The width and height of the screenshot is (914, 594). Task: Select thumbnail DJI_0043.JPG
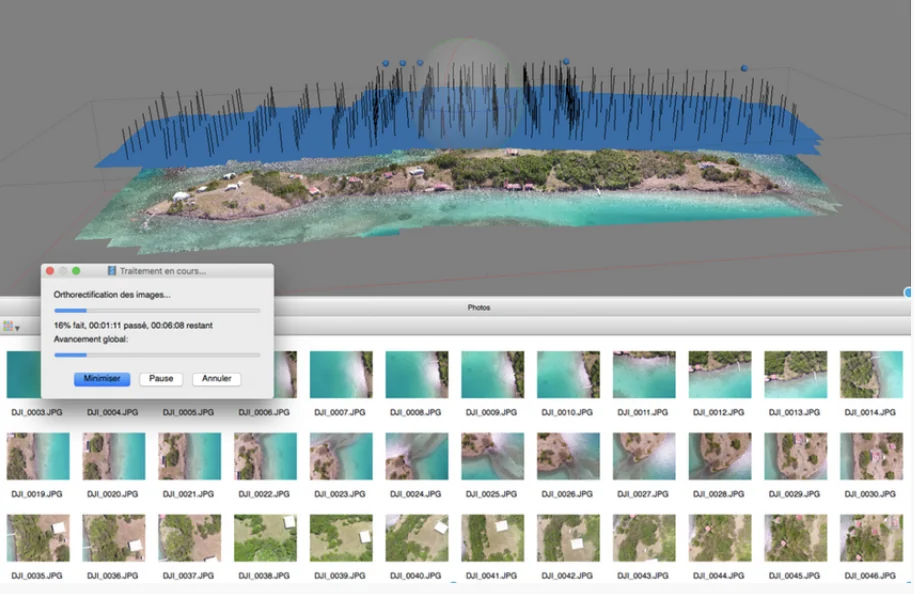644,537
